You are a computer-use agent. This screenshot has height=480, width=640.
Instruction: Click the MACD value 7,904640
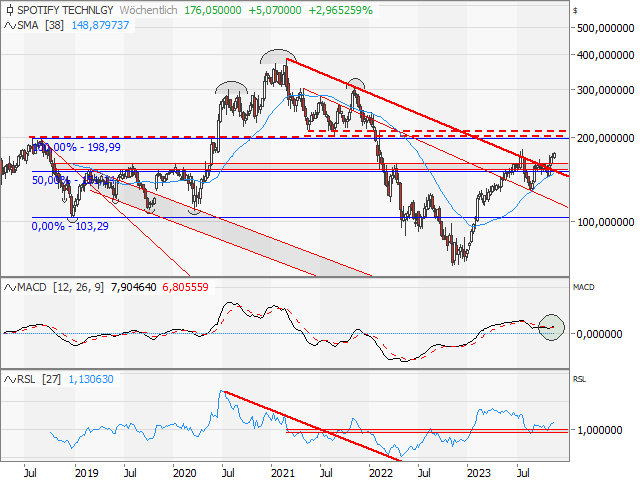coord(133,287)
